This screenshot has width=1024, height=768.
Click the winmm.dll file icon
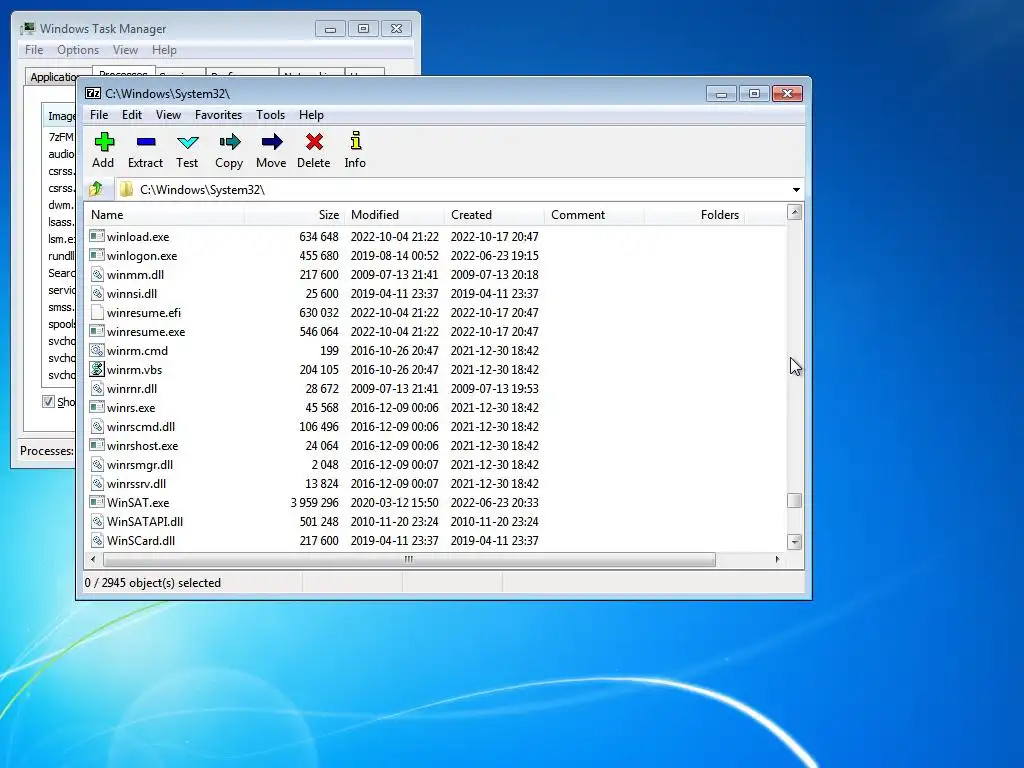point(97,274)
